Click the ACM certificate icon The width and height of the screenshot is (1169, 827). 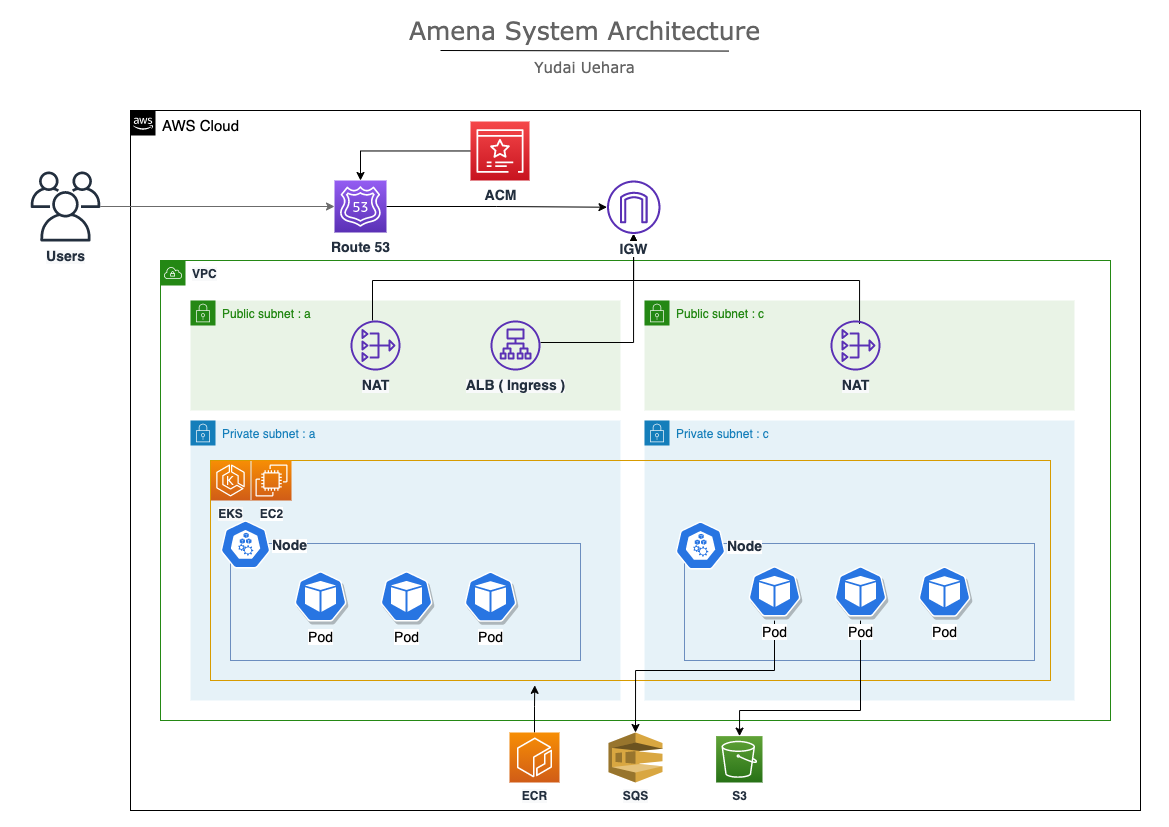(x=499, y=151)
